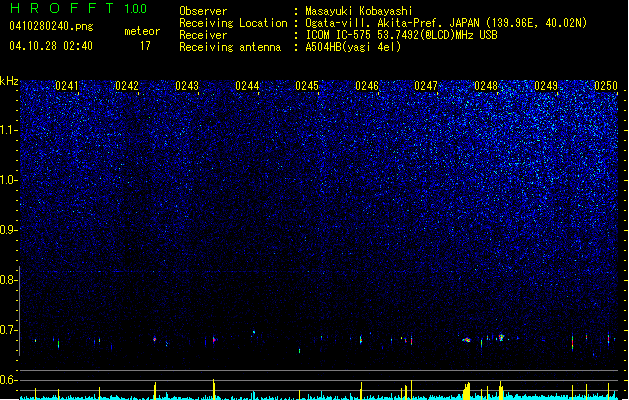The image size is (629, 400).
Task: Click the kHz axis unit label
Action: tap(9, 81)
